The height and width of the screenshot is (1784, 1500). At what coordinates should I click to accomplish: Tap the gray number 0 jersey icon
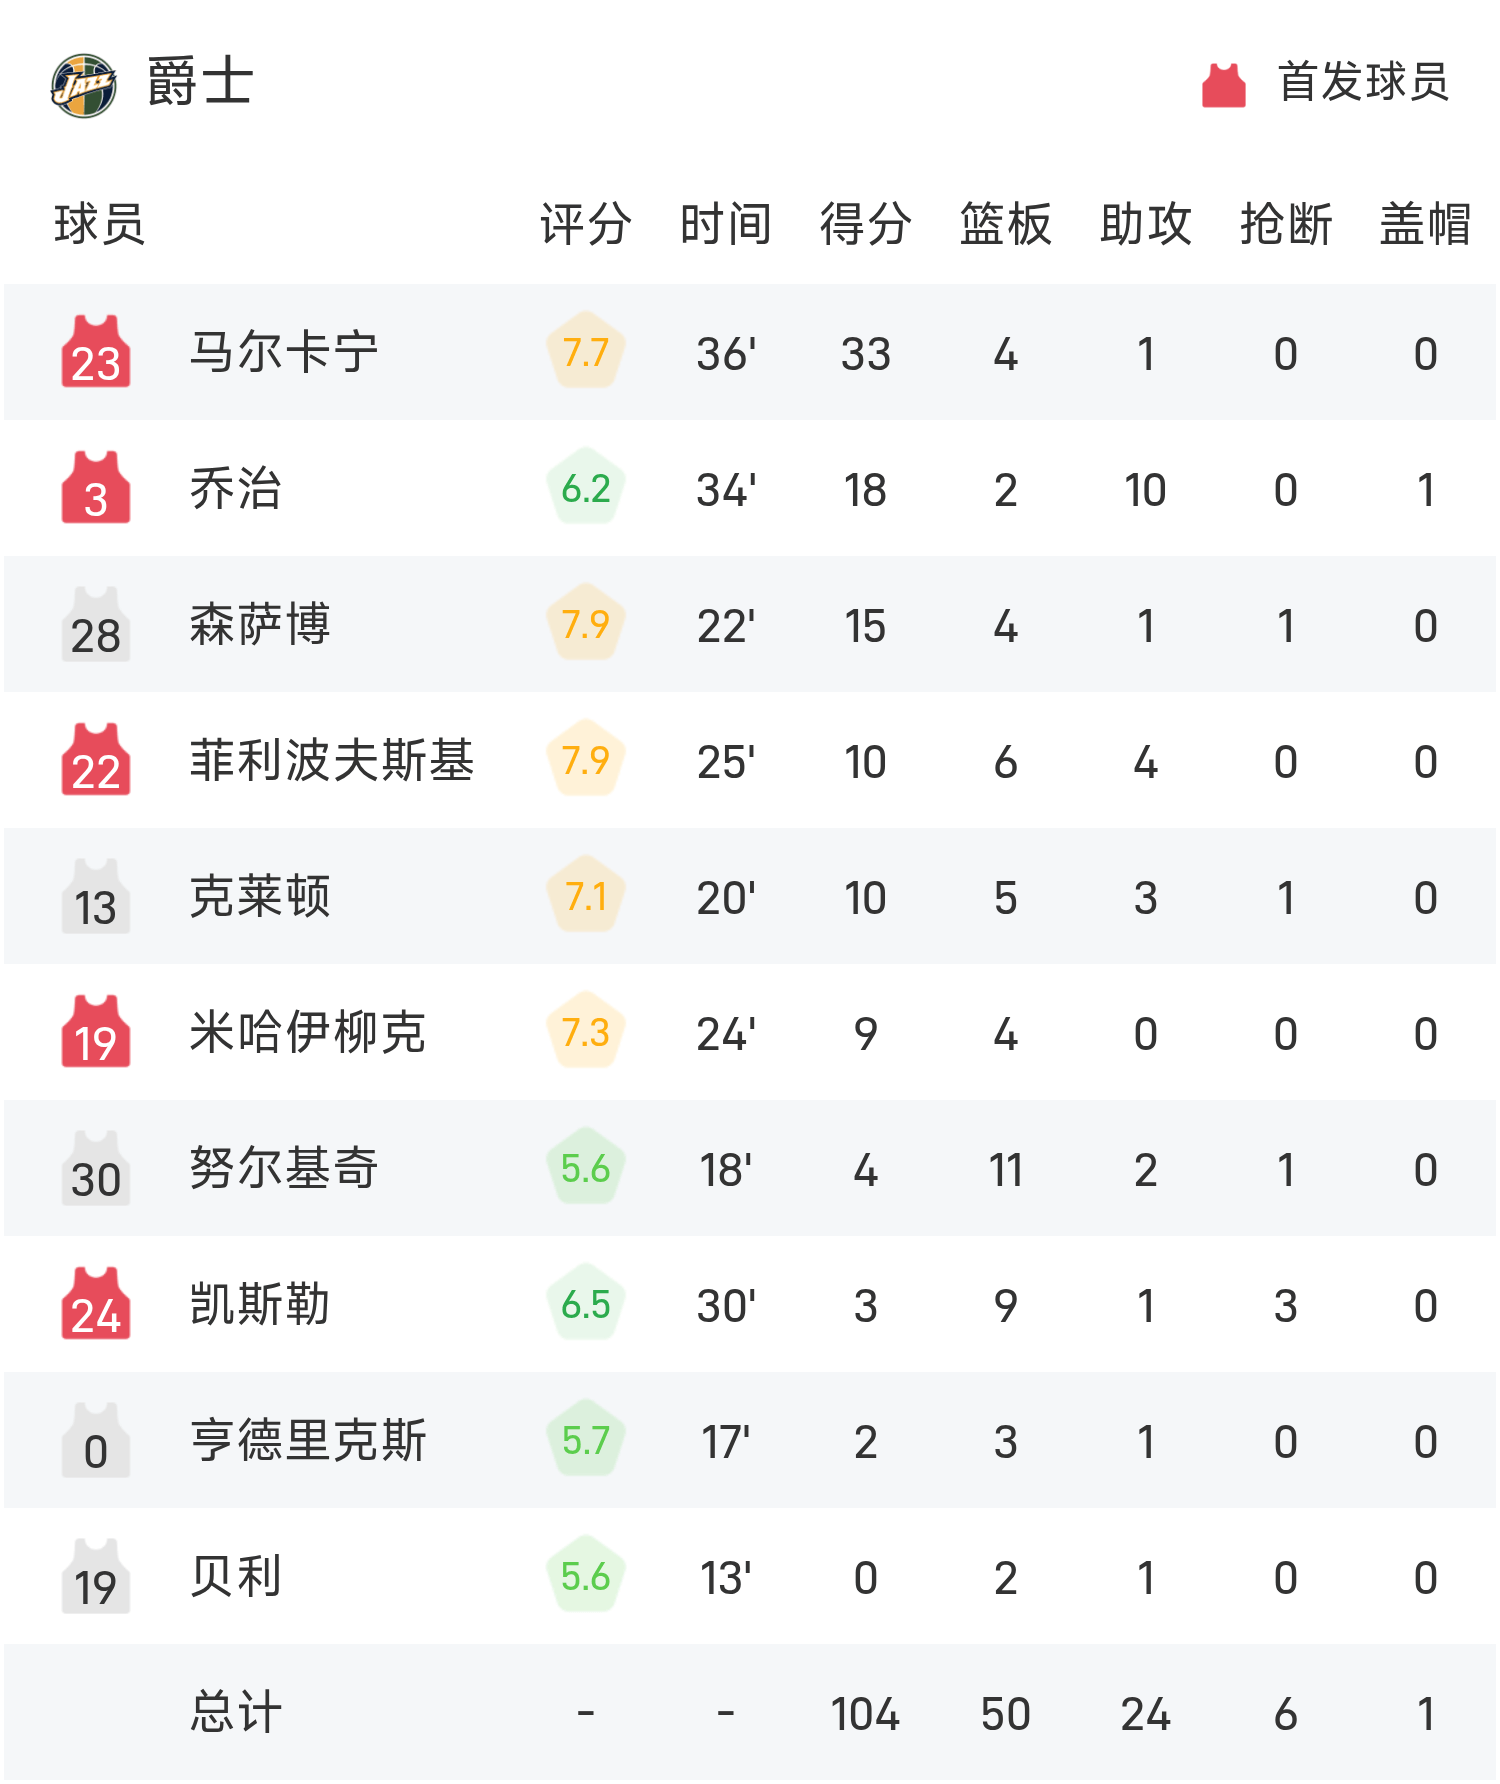click(96, 1440)
